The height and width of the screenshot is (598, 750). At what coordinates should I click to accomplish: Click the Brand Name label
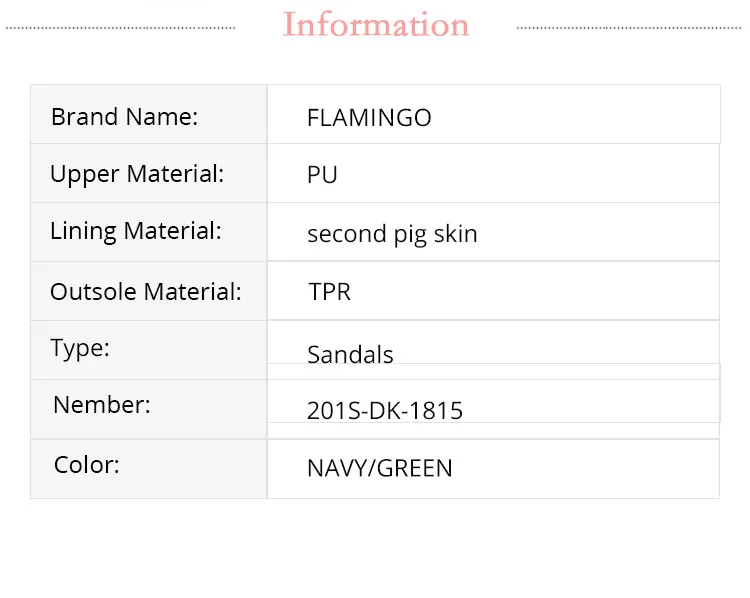(124, 116)
